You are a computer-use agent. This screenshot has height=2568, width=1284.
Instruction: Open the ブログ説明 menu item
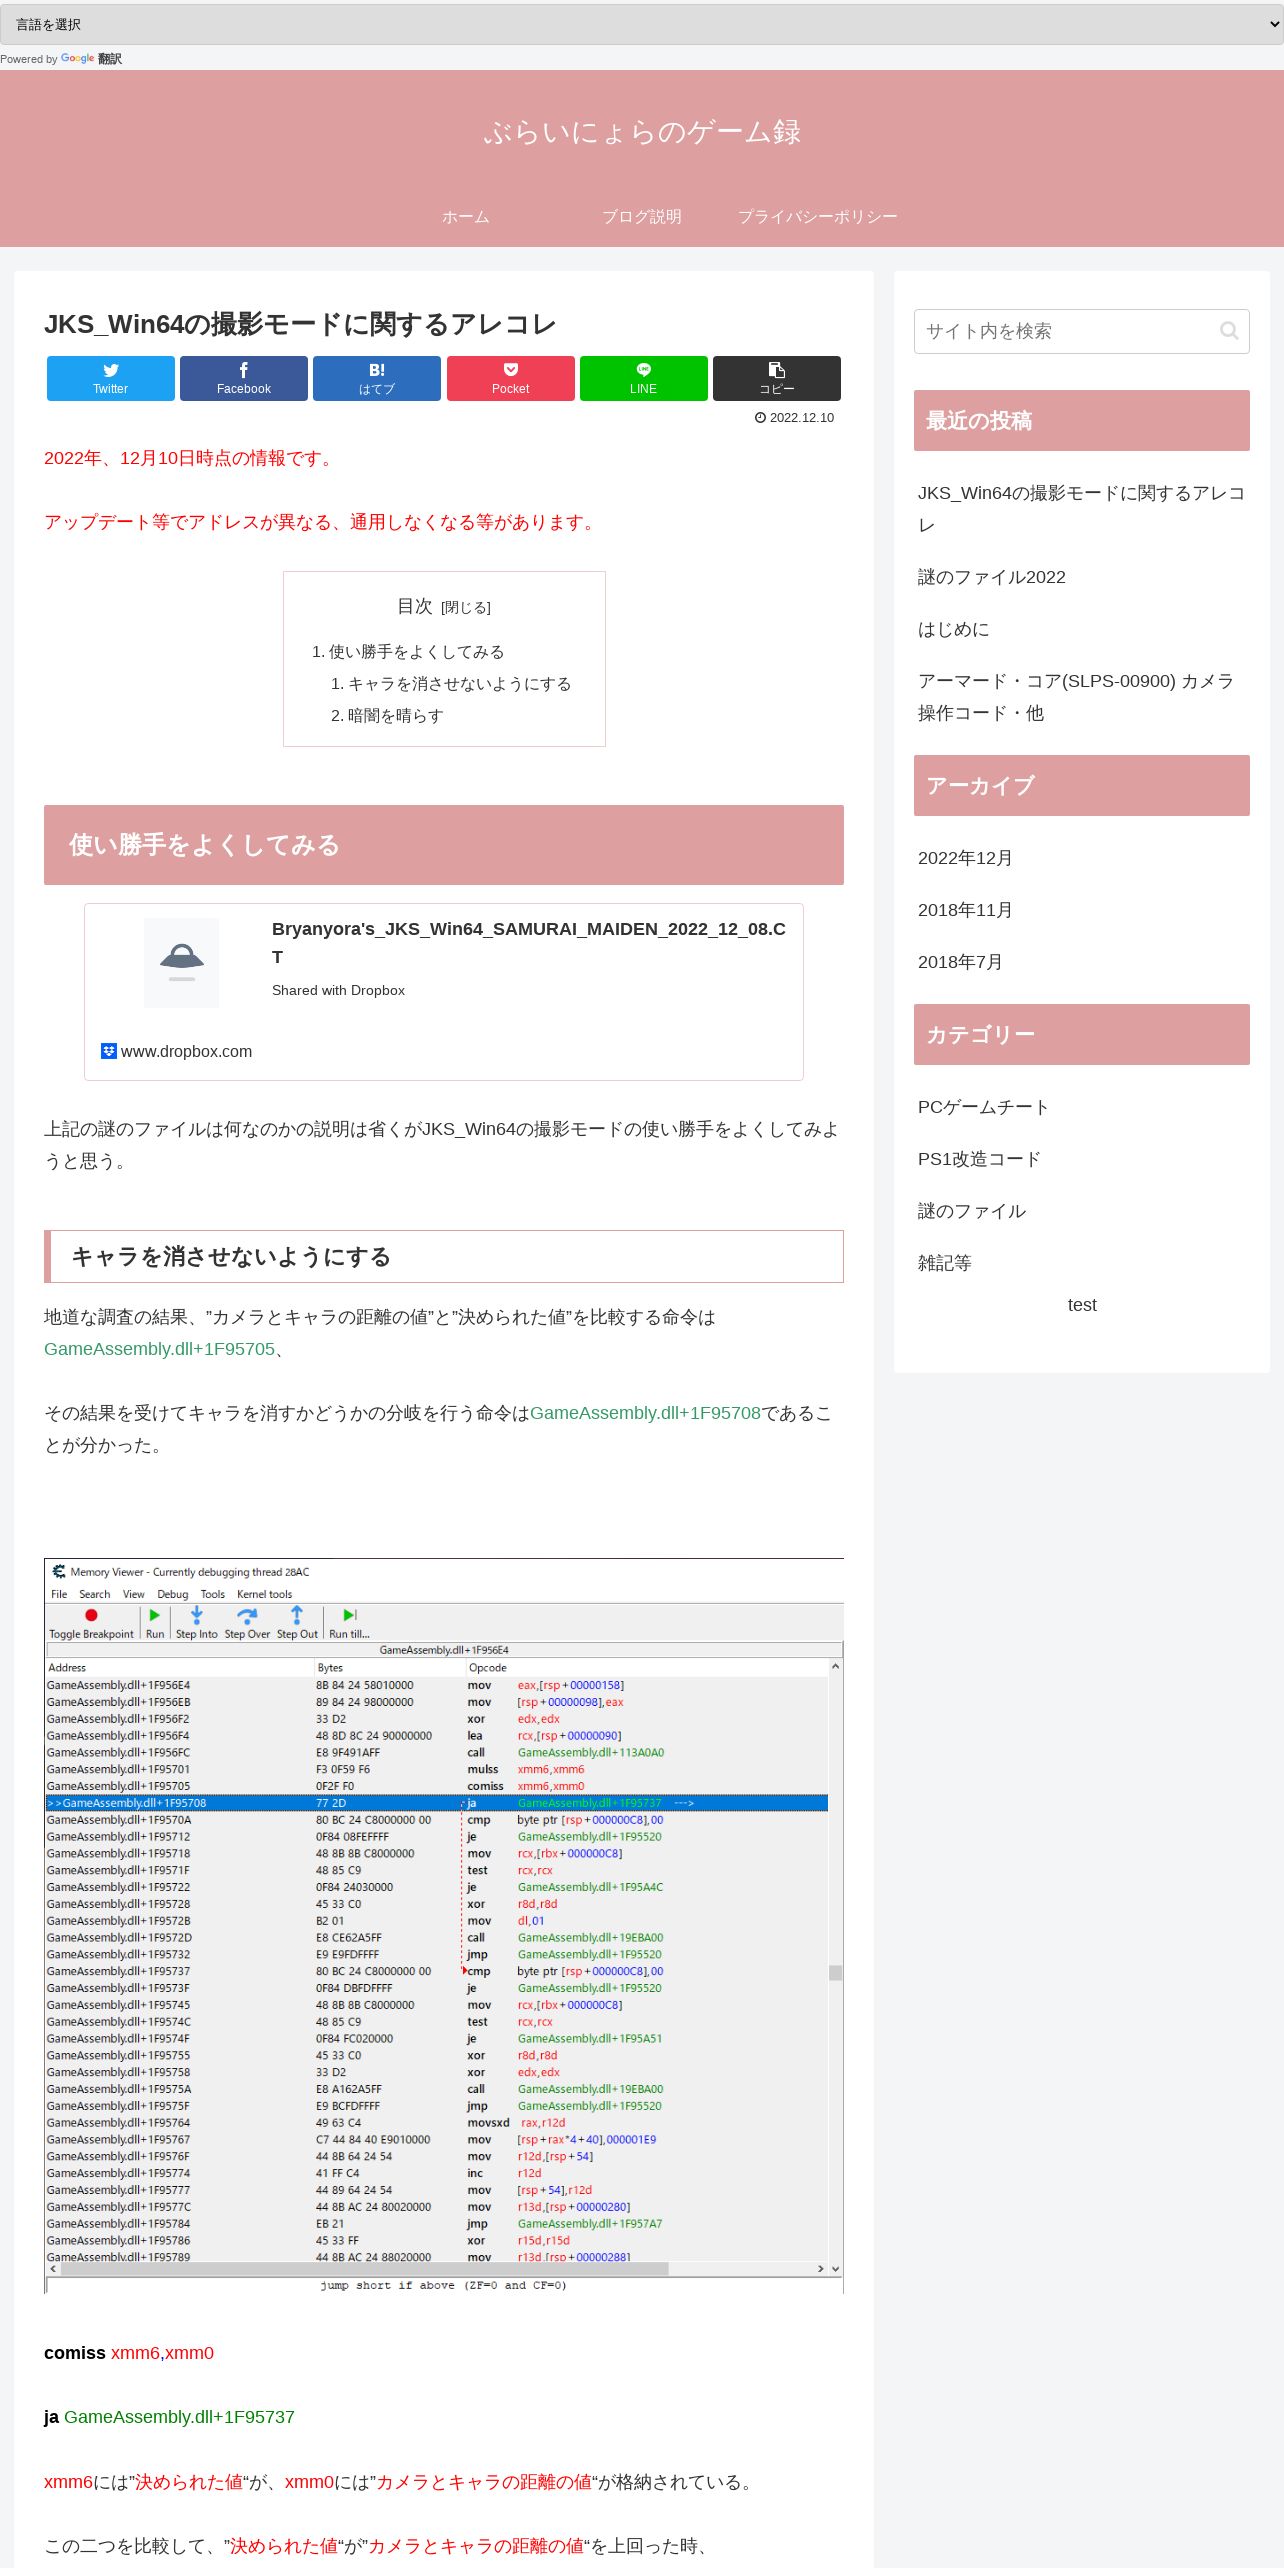[x=642, y=216]
